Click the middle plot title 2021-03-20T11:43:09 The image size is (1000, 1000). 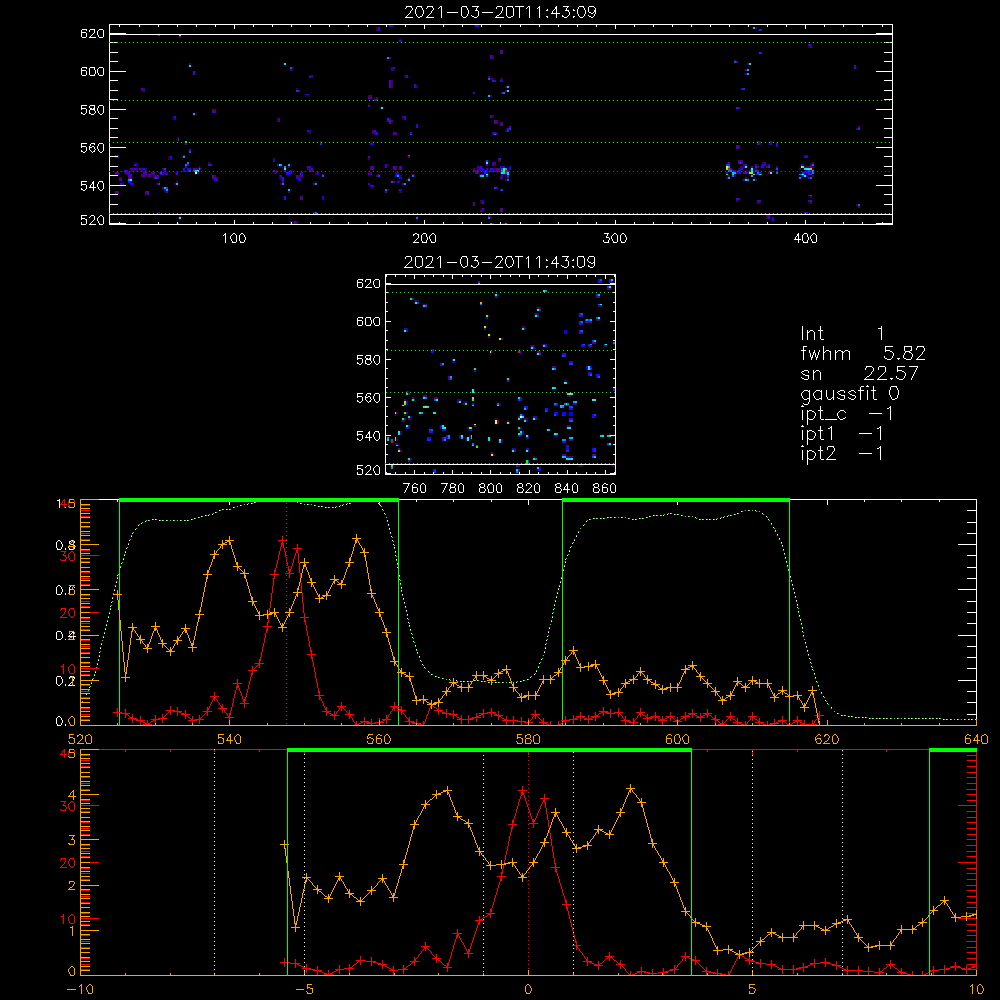pyautogui.click(x=500, y=262)
